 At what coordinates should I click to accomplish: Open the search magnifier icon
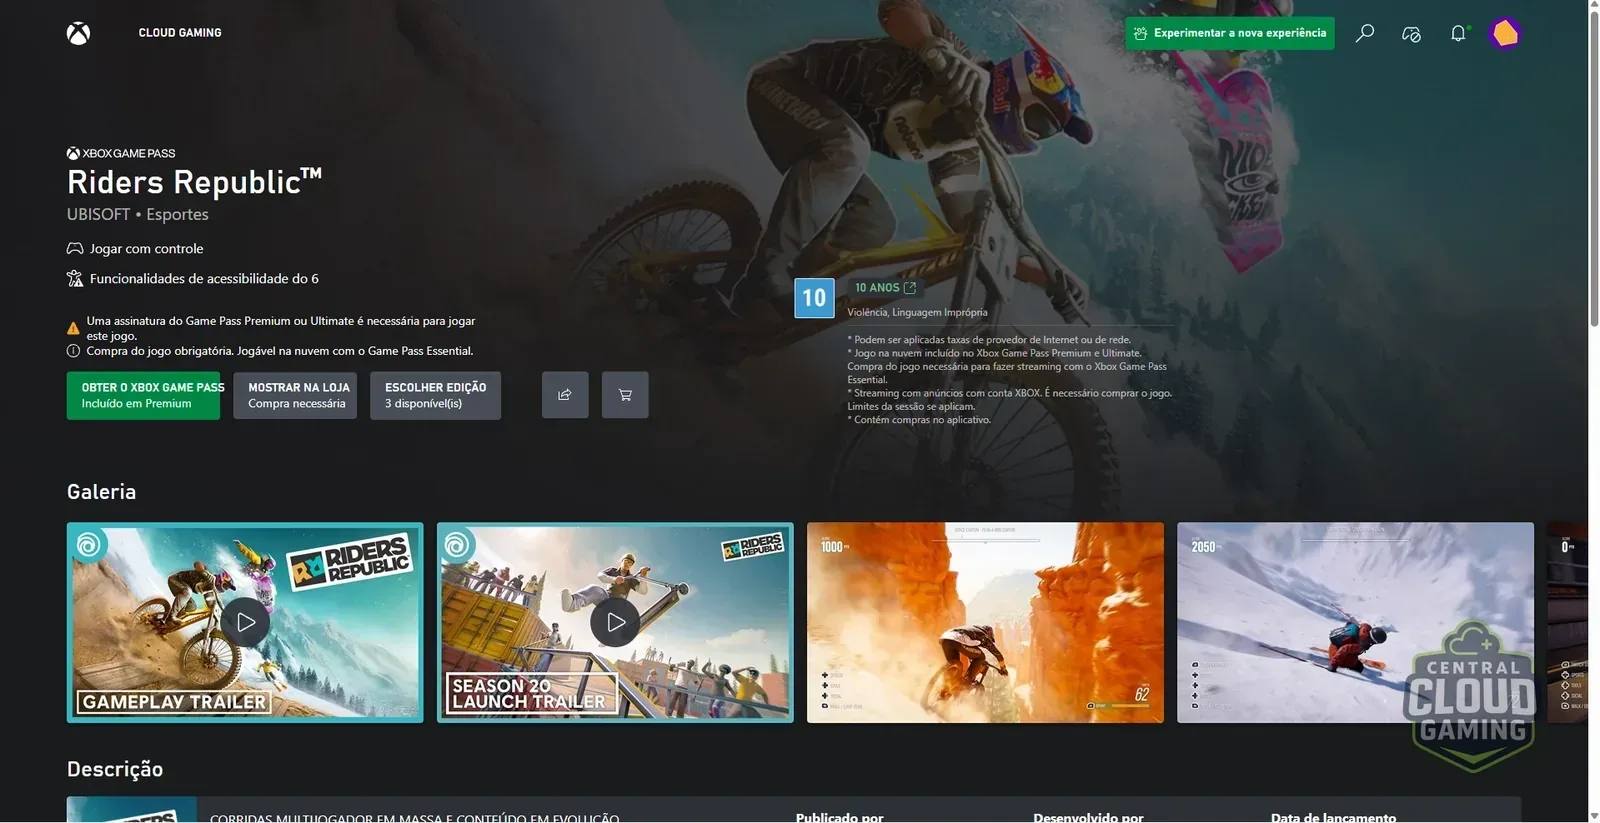(x=1364, y=33)
